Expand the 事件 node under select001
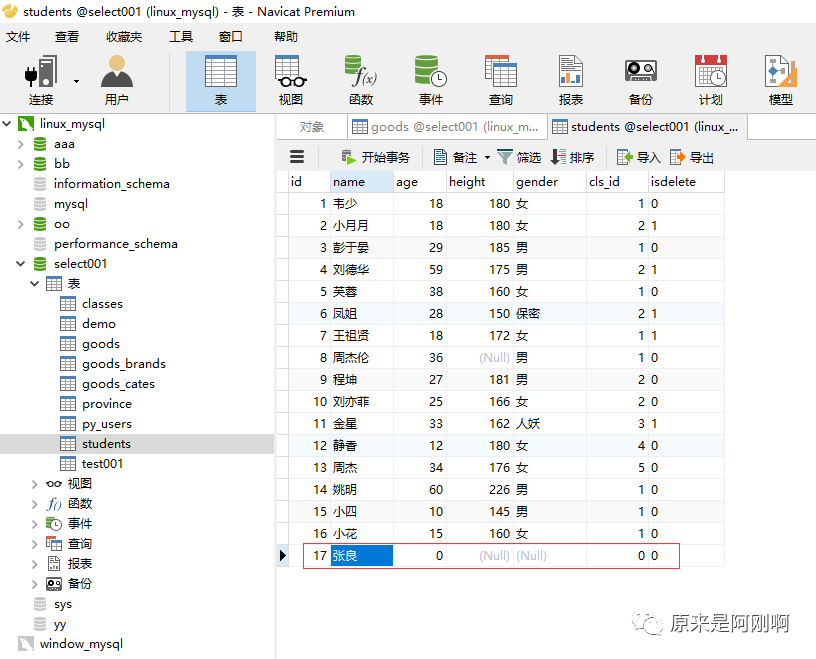Viewport: 816px width, 659px height. pyautogui.click(x=34, y=524)
